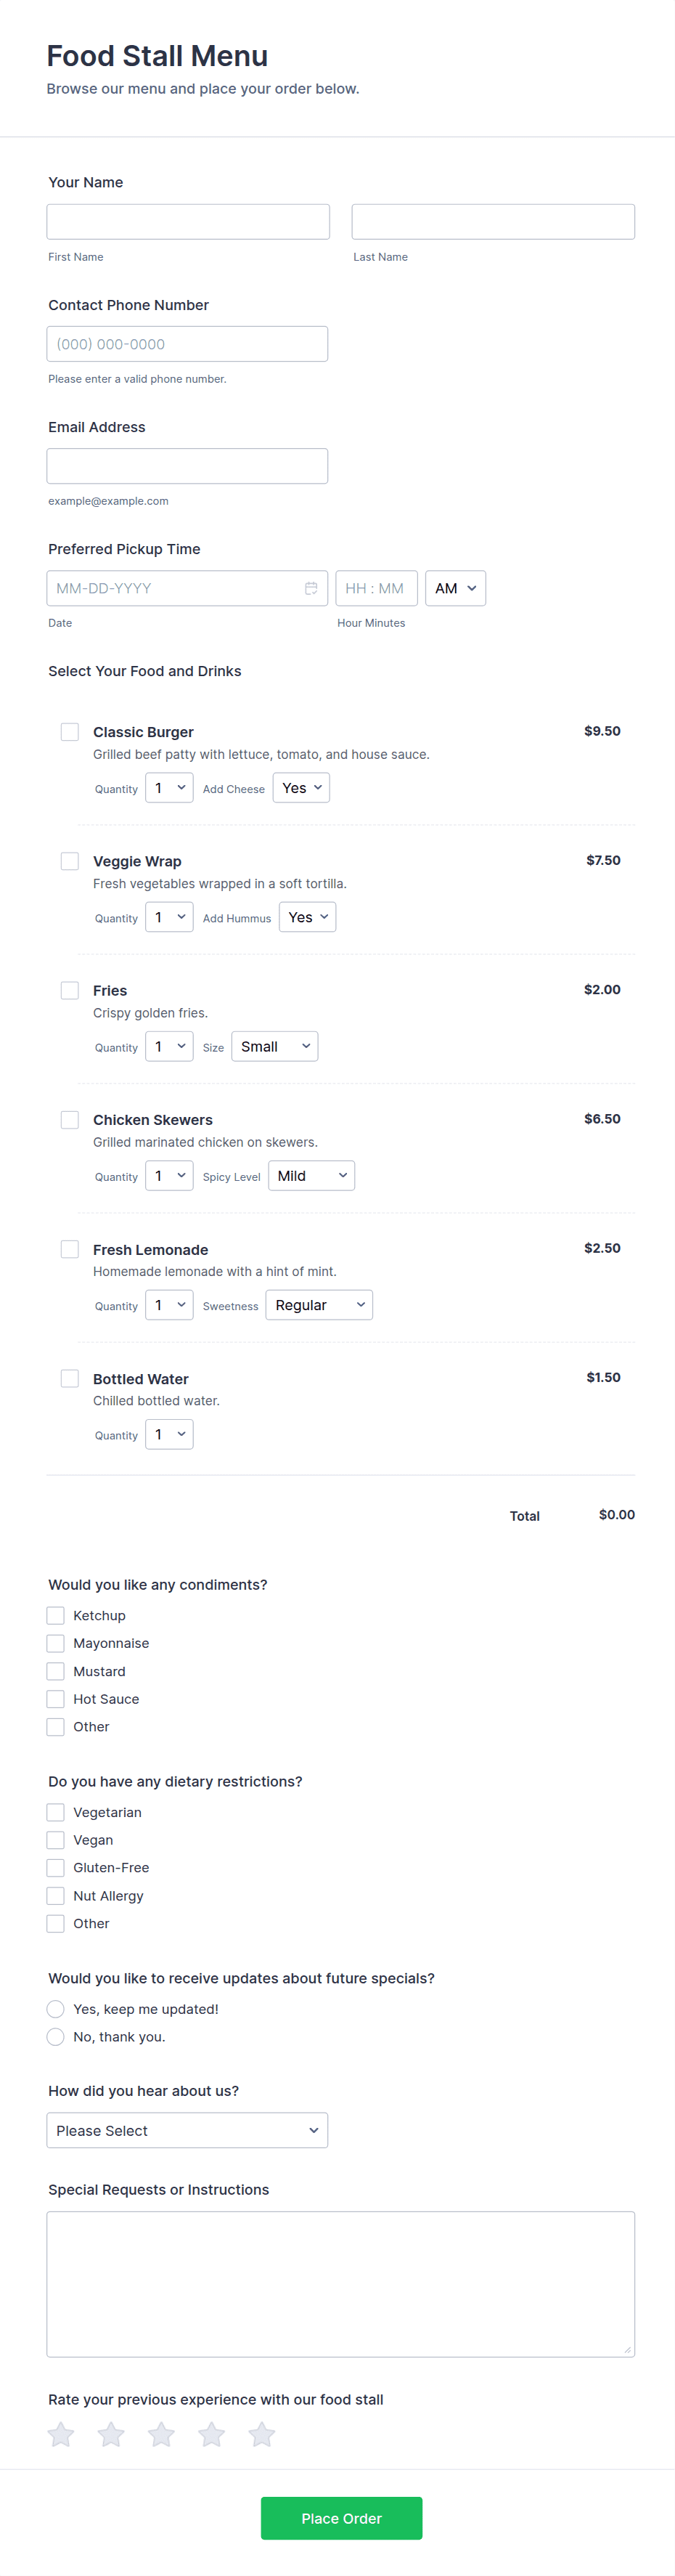Open "How did you hear about us" dropdown
The image size is (675, 2576).
(187, 2130)
